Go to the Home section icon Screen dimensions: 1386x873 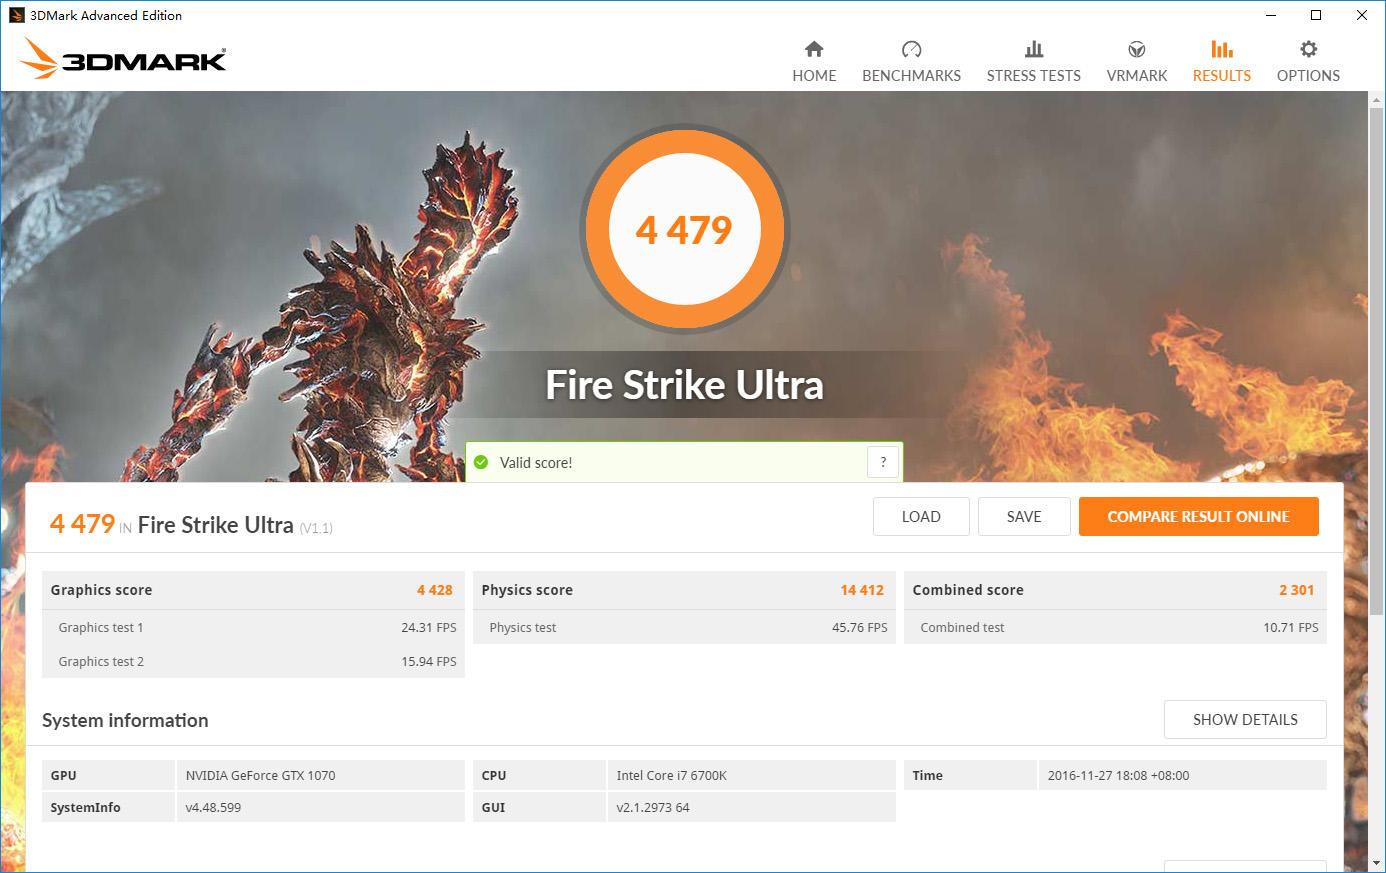tap(814, 50)
